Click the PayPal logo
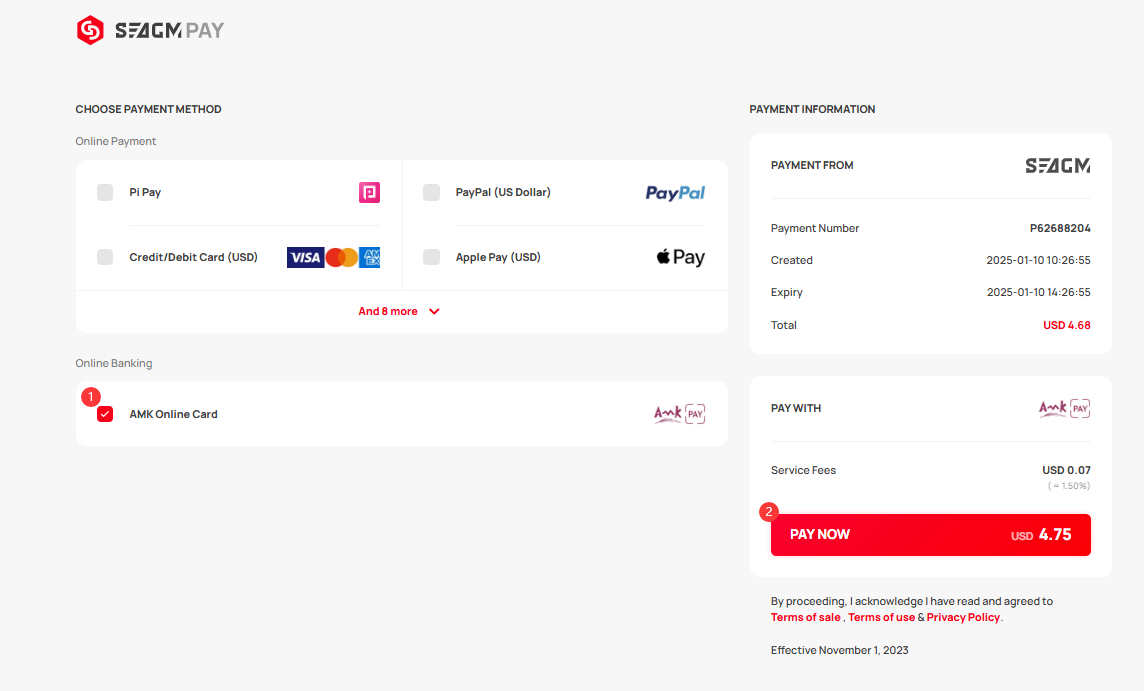Image resolution: width=1144 pixels, height=691 pixels. (x=675, y=193)
